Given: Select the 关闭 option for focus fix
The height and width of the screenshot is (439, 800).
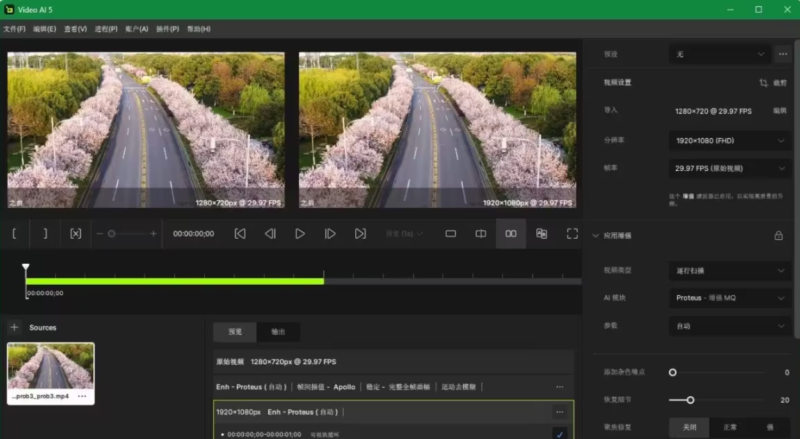Looking at the screenshot, I should [688, 427].
